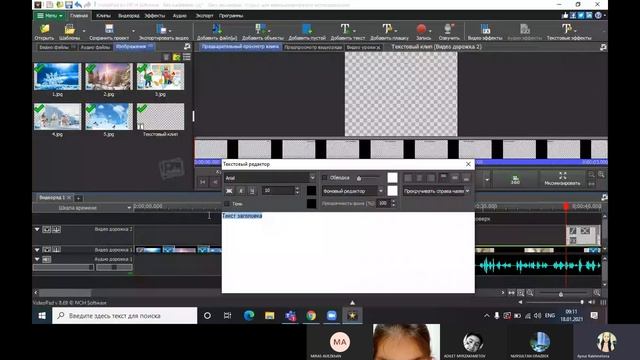640x360 pixels.
Task: Open the Аудио ribbon tab
Action: pyautogui.click(x=179, y=16)
